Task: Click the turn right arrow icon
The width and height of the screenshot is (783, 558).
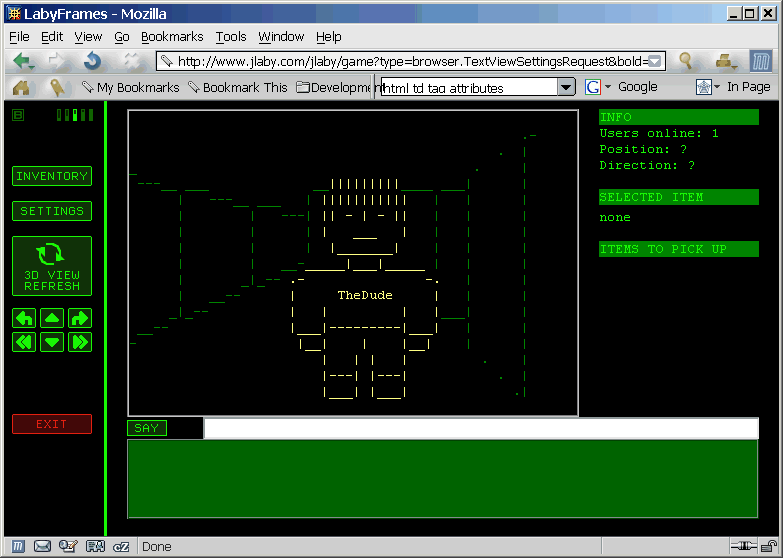Action: tap(80, 318)
